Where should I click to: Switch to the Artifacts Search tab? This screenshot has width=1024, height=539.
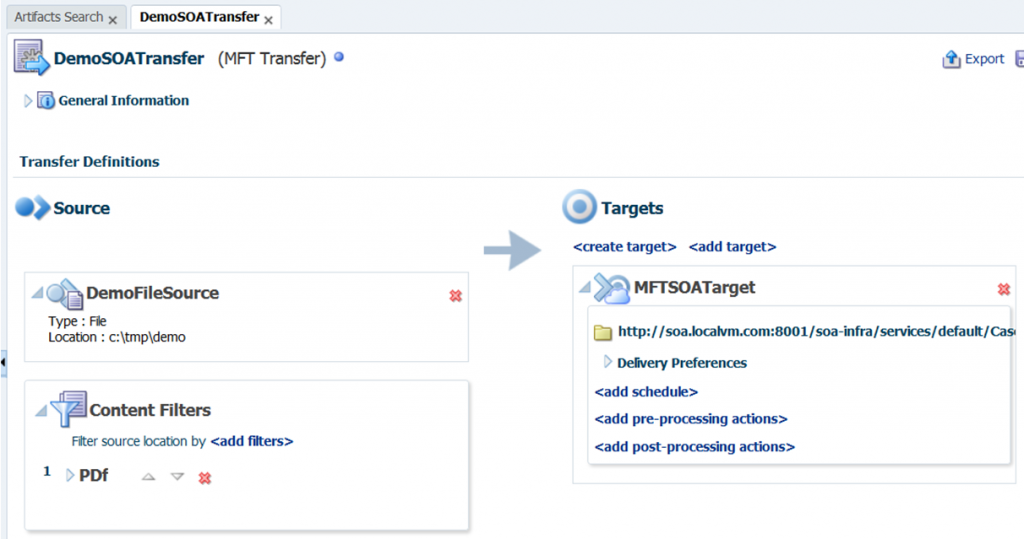(58, 17)
